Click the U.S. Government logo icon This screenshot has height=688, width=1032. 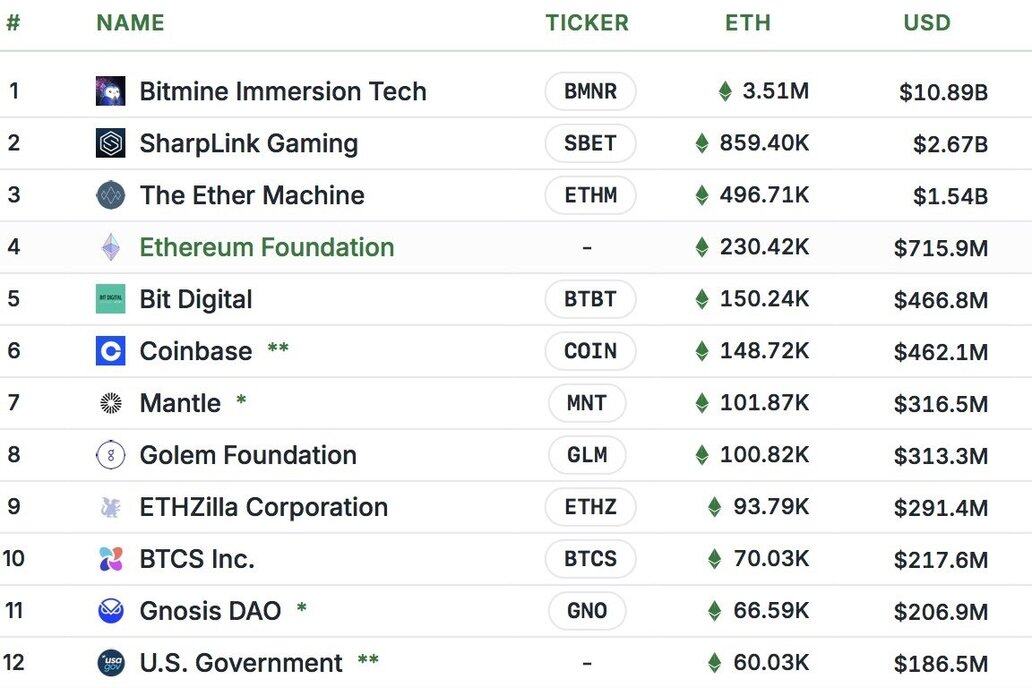coord(110,663)
